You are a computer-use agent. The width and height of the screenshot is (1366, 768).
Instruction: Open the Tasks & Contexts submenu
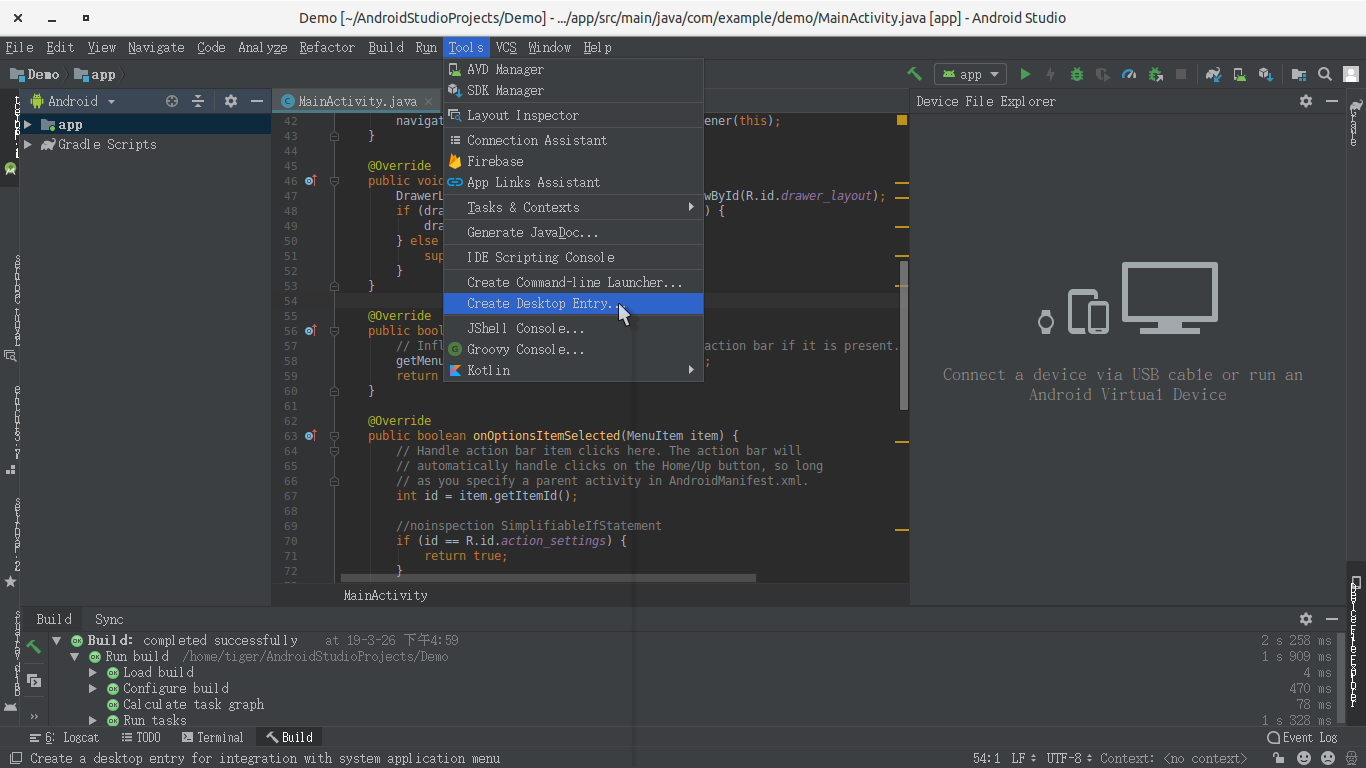pos(573,207)
